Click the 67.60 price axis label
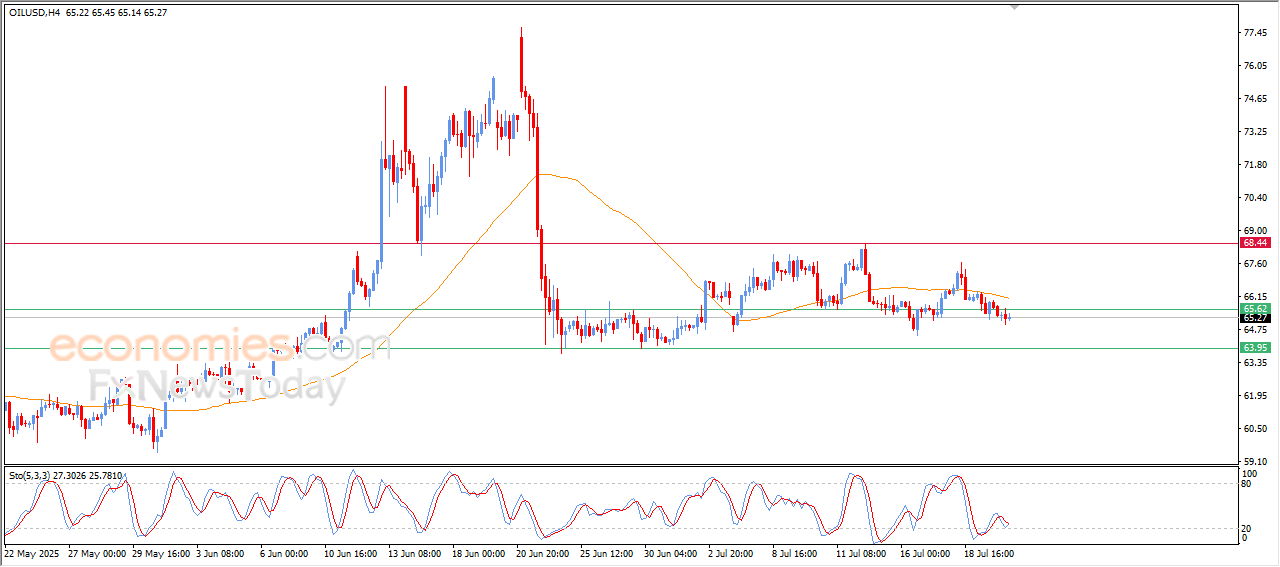Screen dimensions: 1280x567 tap(1256, 264)
